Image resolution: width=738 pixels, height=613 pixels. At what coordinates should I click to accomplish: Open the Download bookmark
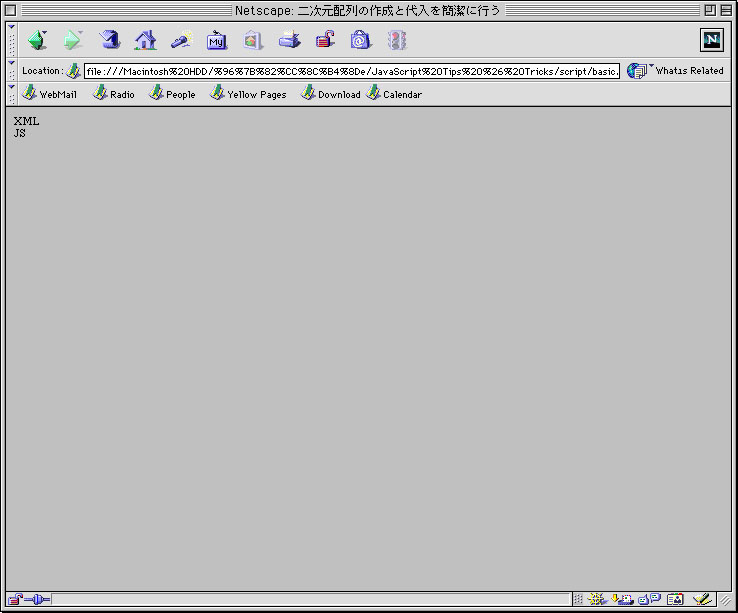click(330, 94)
